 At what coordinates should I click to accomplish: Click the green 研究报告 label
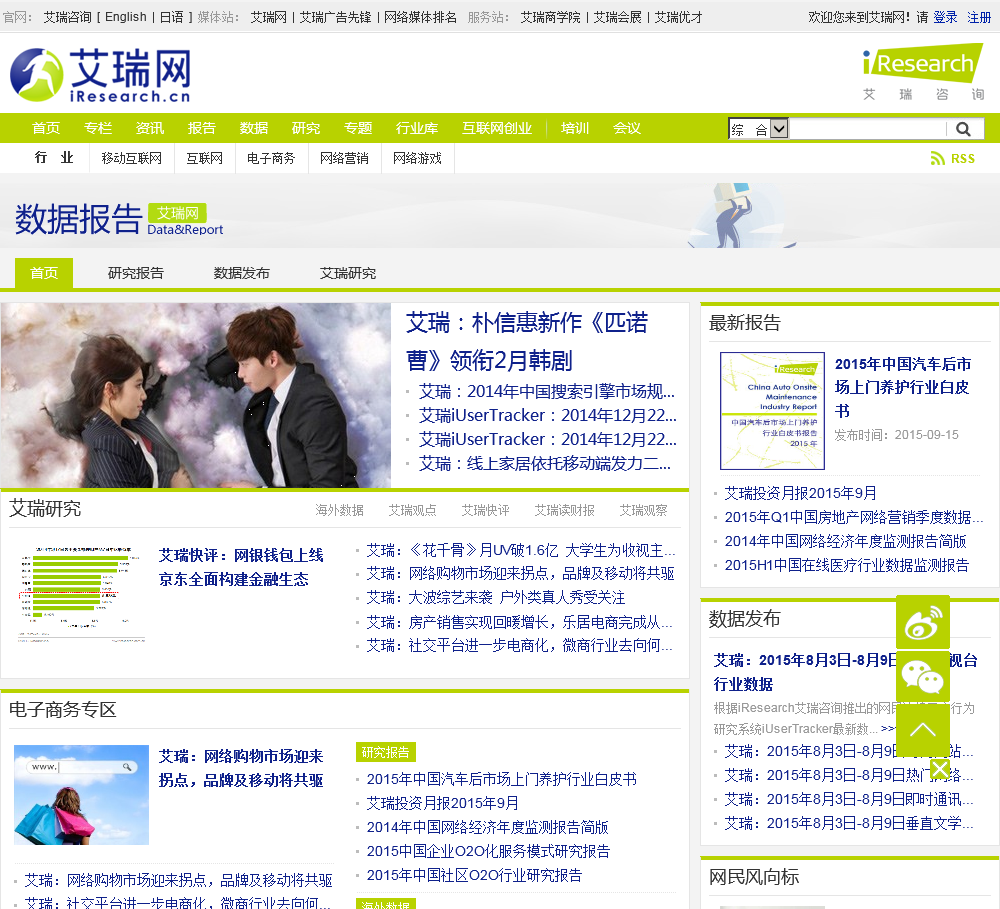386,752
